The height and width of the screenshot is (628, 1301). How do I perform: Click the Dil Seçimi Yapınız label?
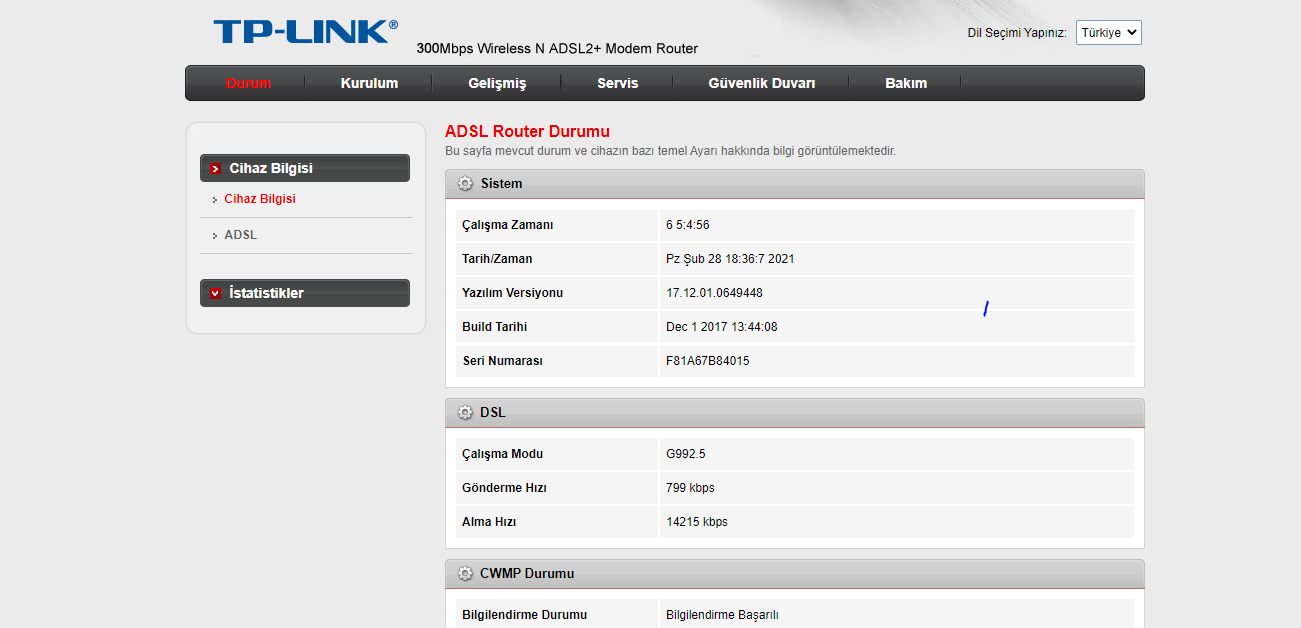(x=1017, y=33)
